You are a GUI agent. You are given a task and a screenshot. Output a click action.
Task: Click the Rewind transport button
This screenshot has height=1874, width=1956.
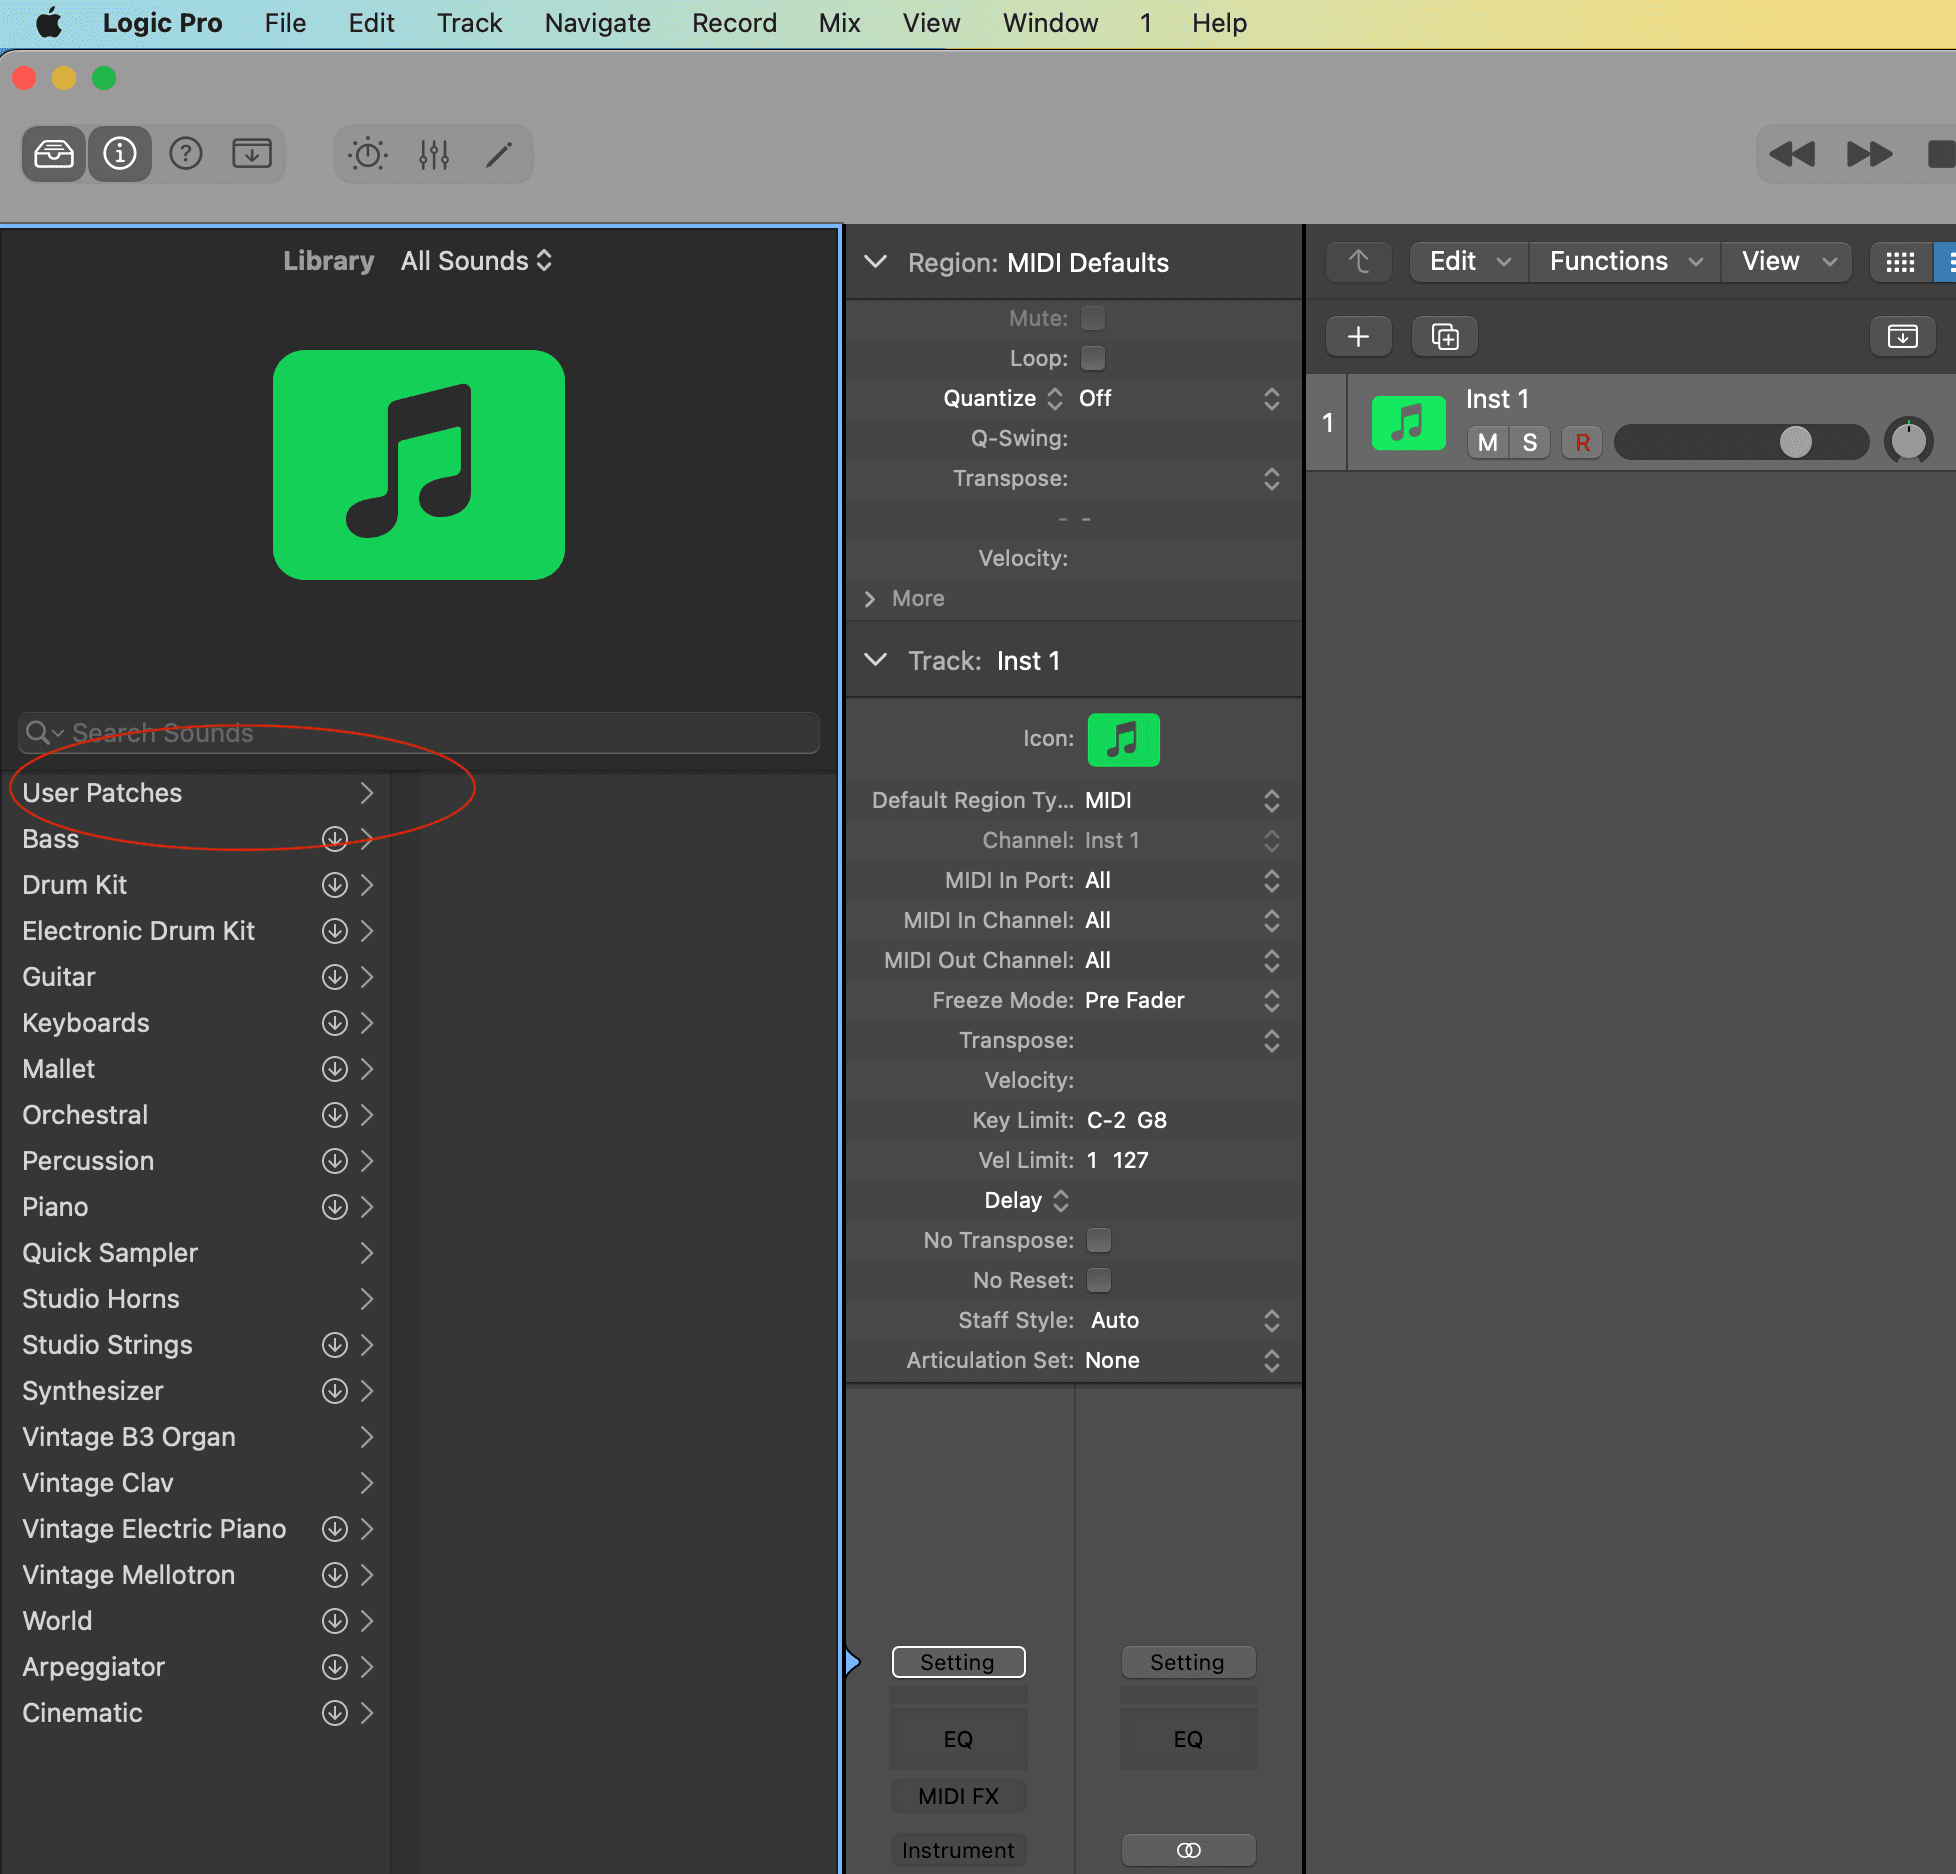tap(1792, 154)
